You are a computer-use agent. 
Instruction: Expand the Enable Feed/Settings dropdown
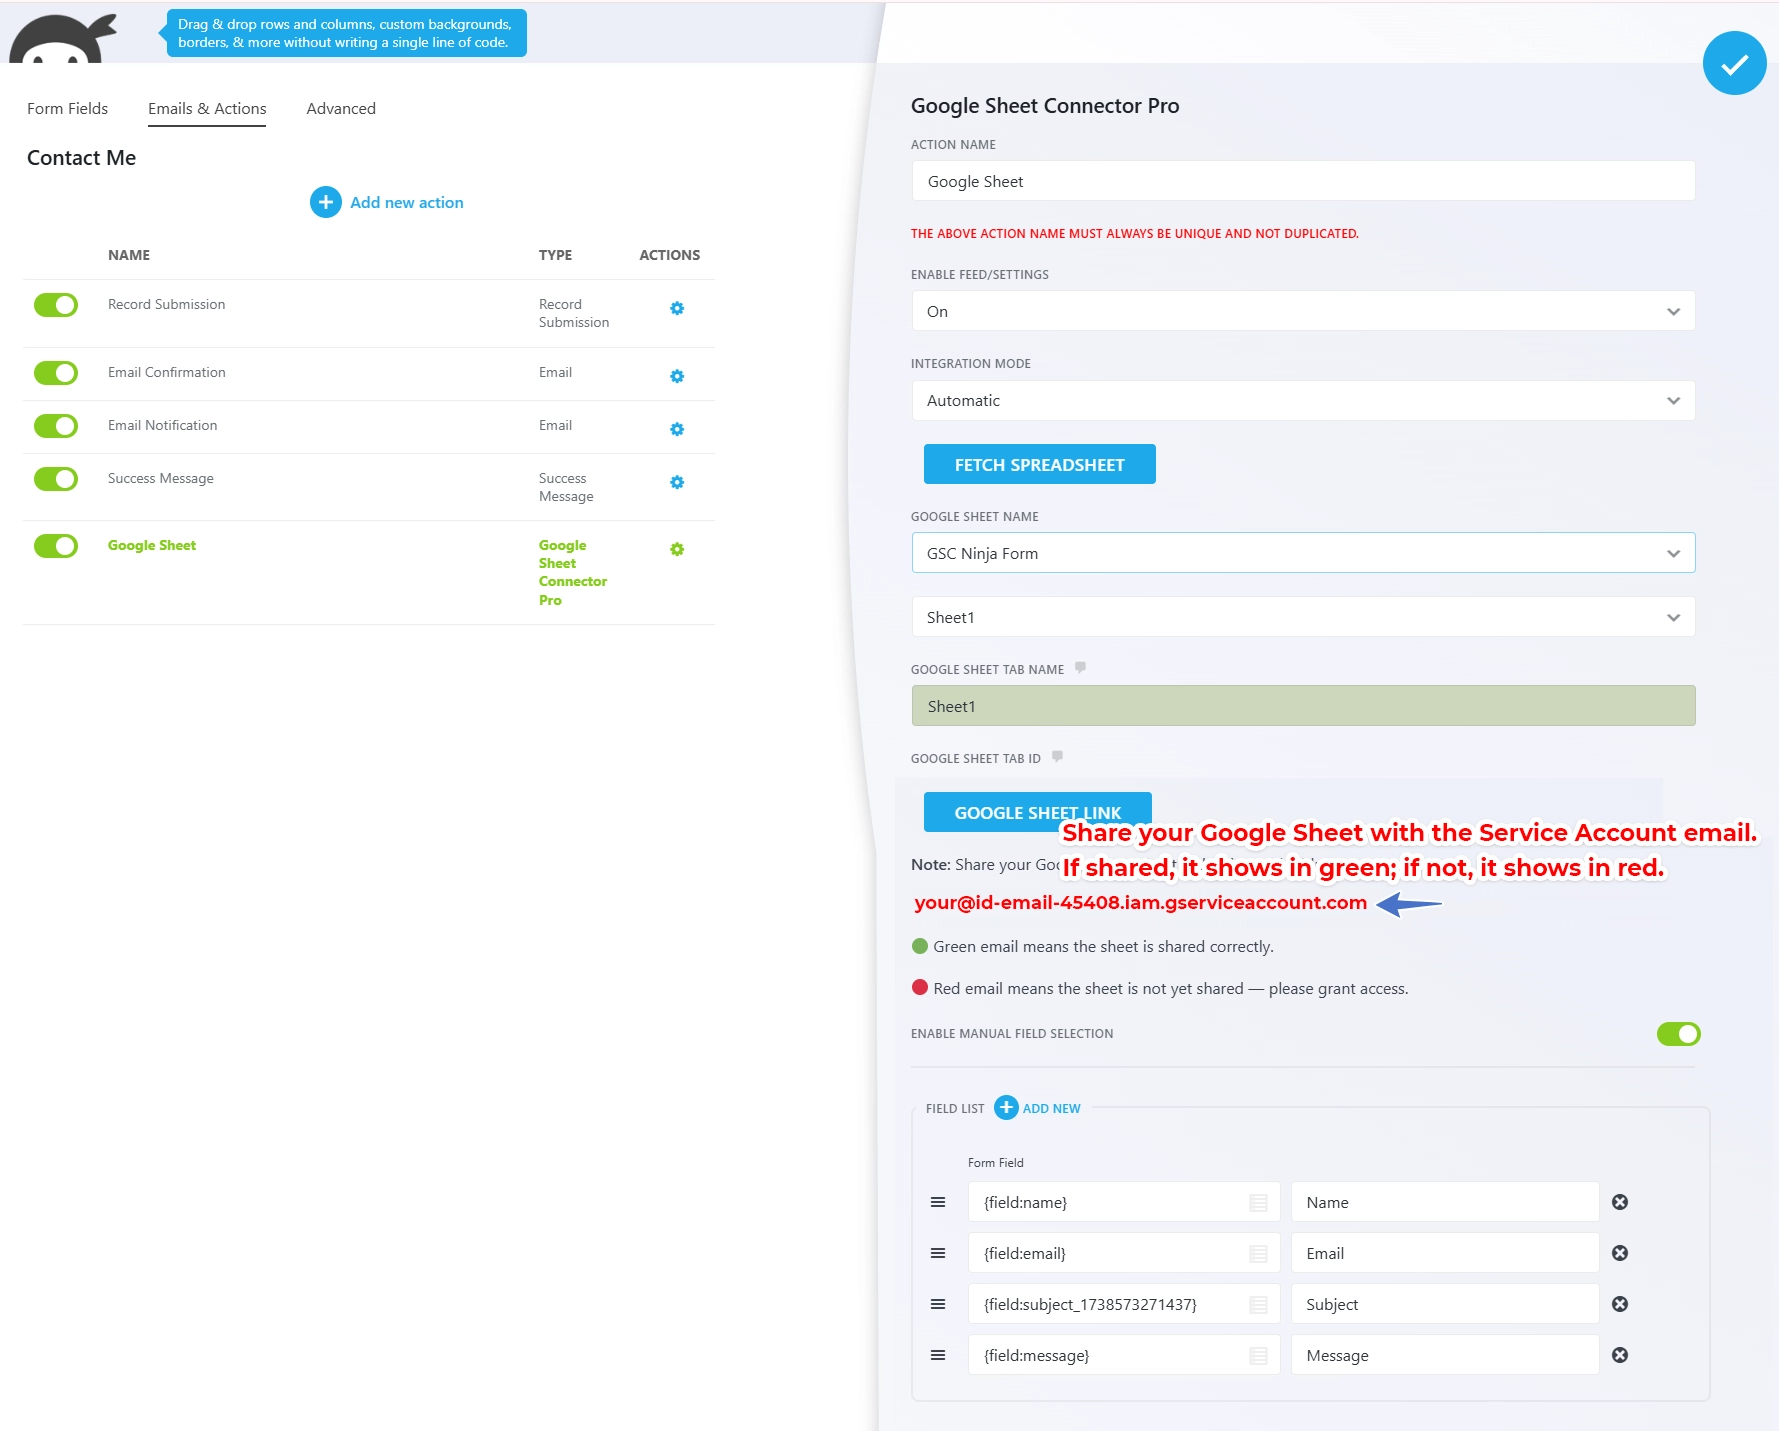(x=1302, y=311)
